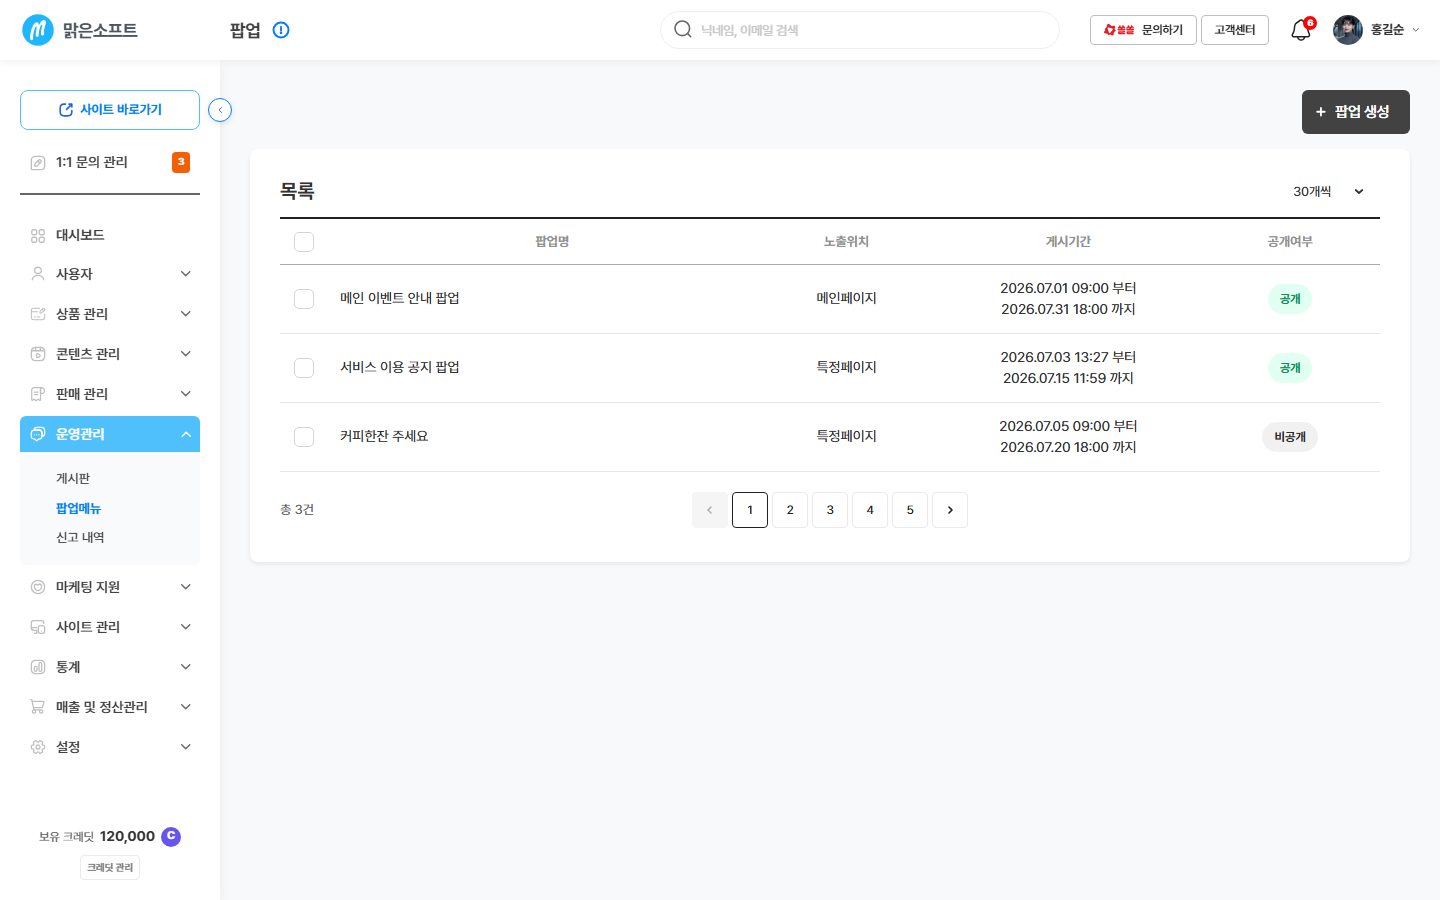1440x900 pixels.
Task: Click the 매출 및 정산관리 cart icon
Action: [x=38, y=707]
